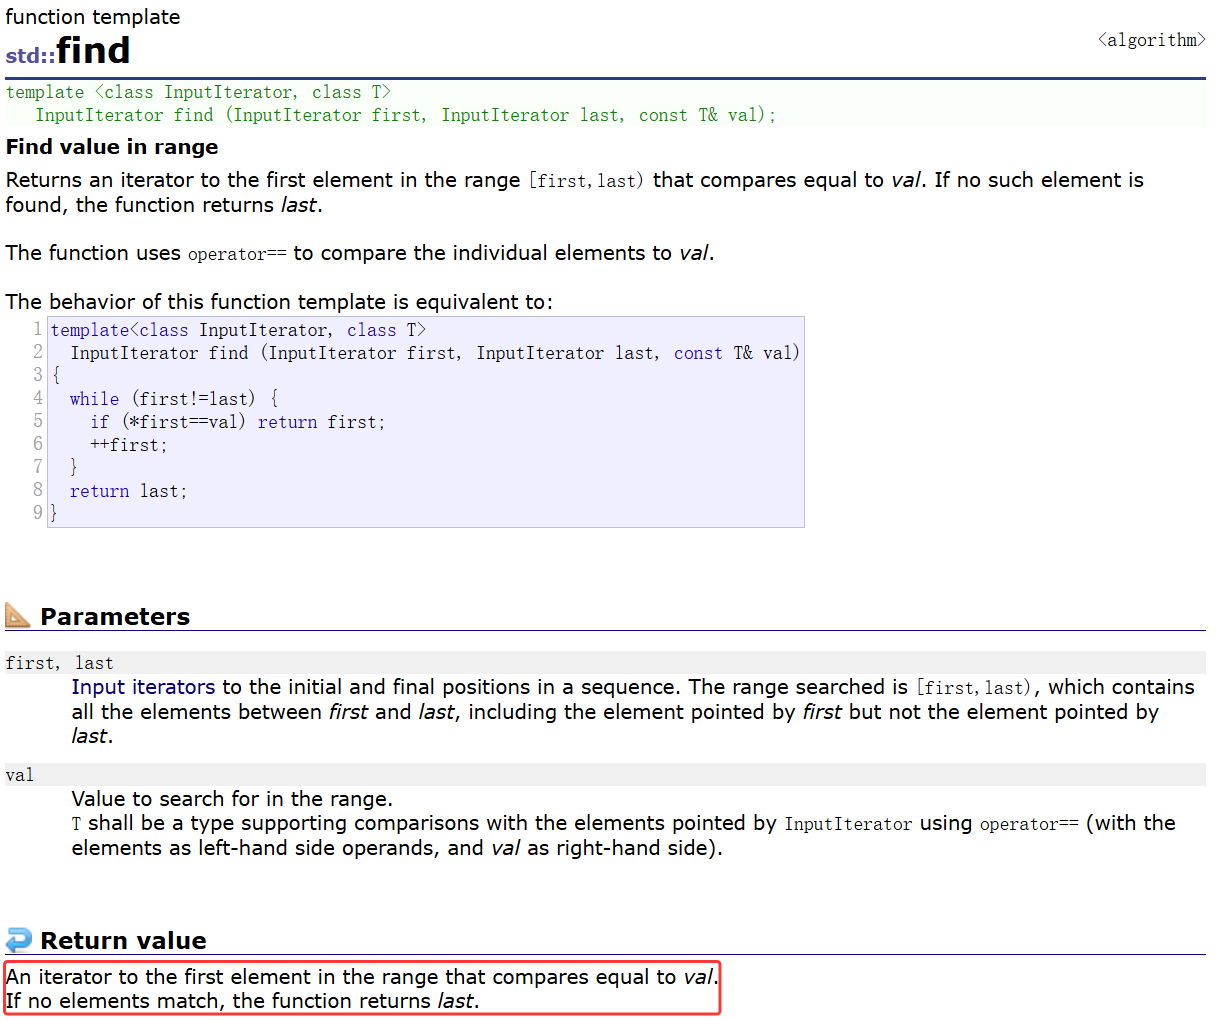The width and height of the screenshot is (1223, 1020).
Task: Click sentence "The function uses operator== to compare"
Action: click(x=359, y=253)
